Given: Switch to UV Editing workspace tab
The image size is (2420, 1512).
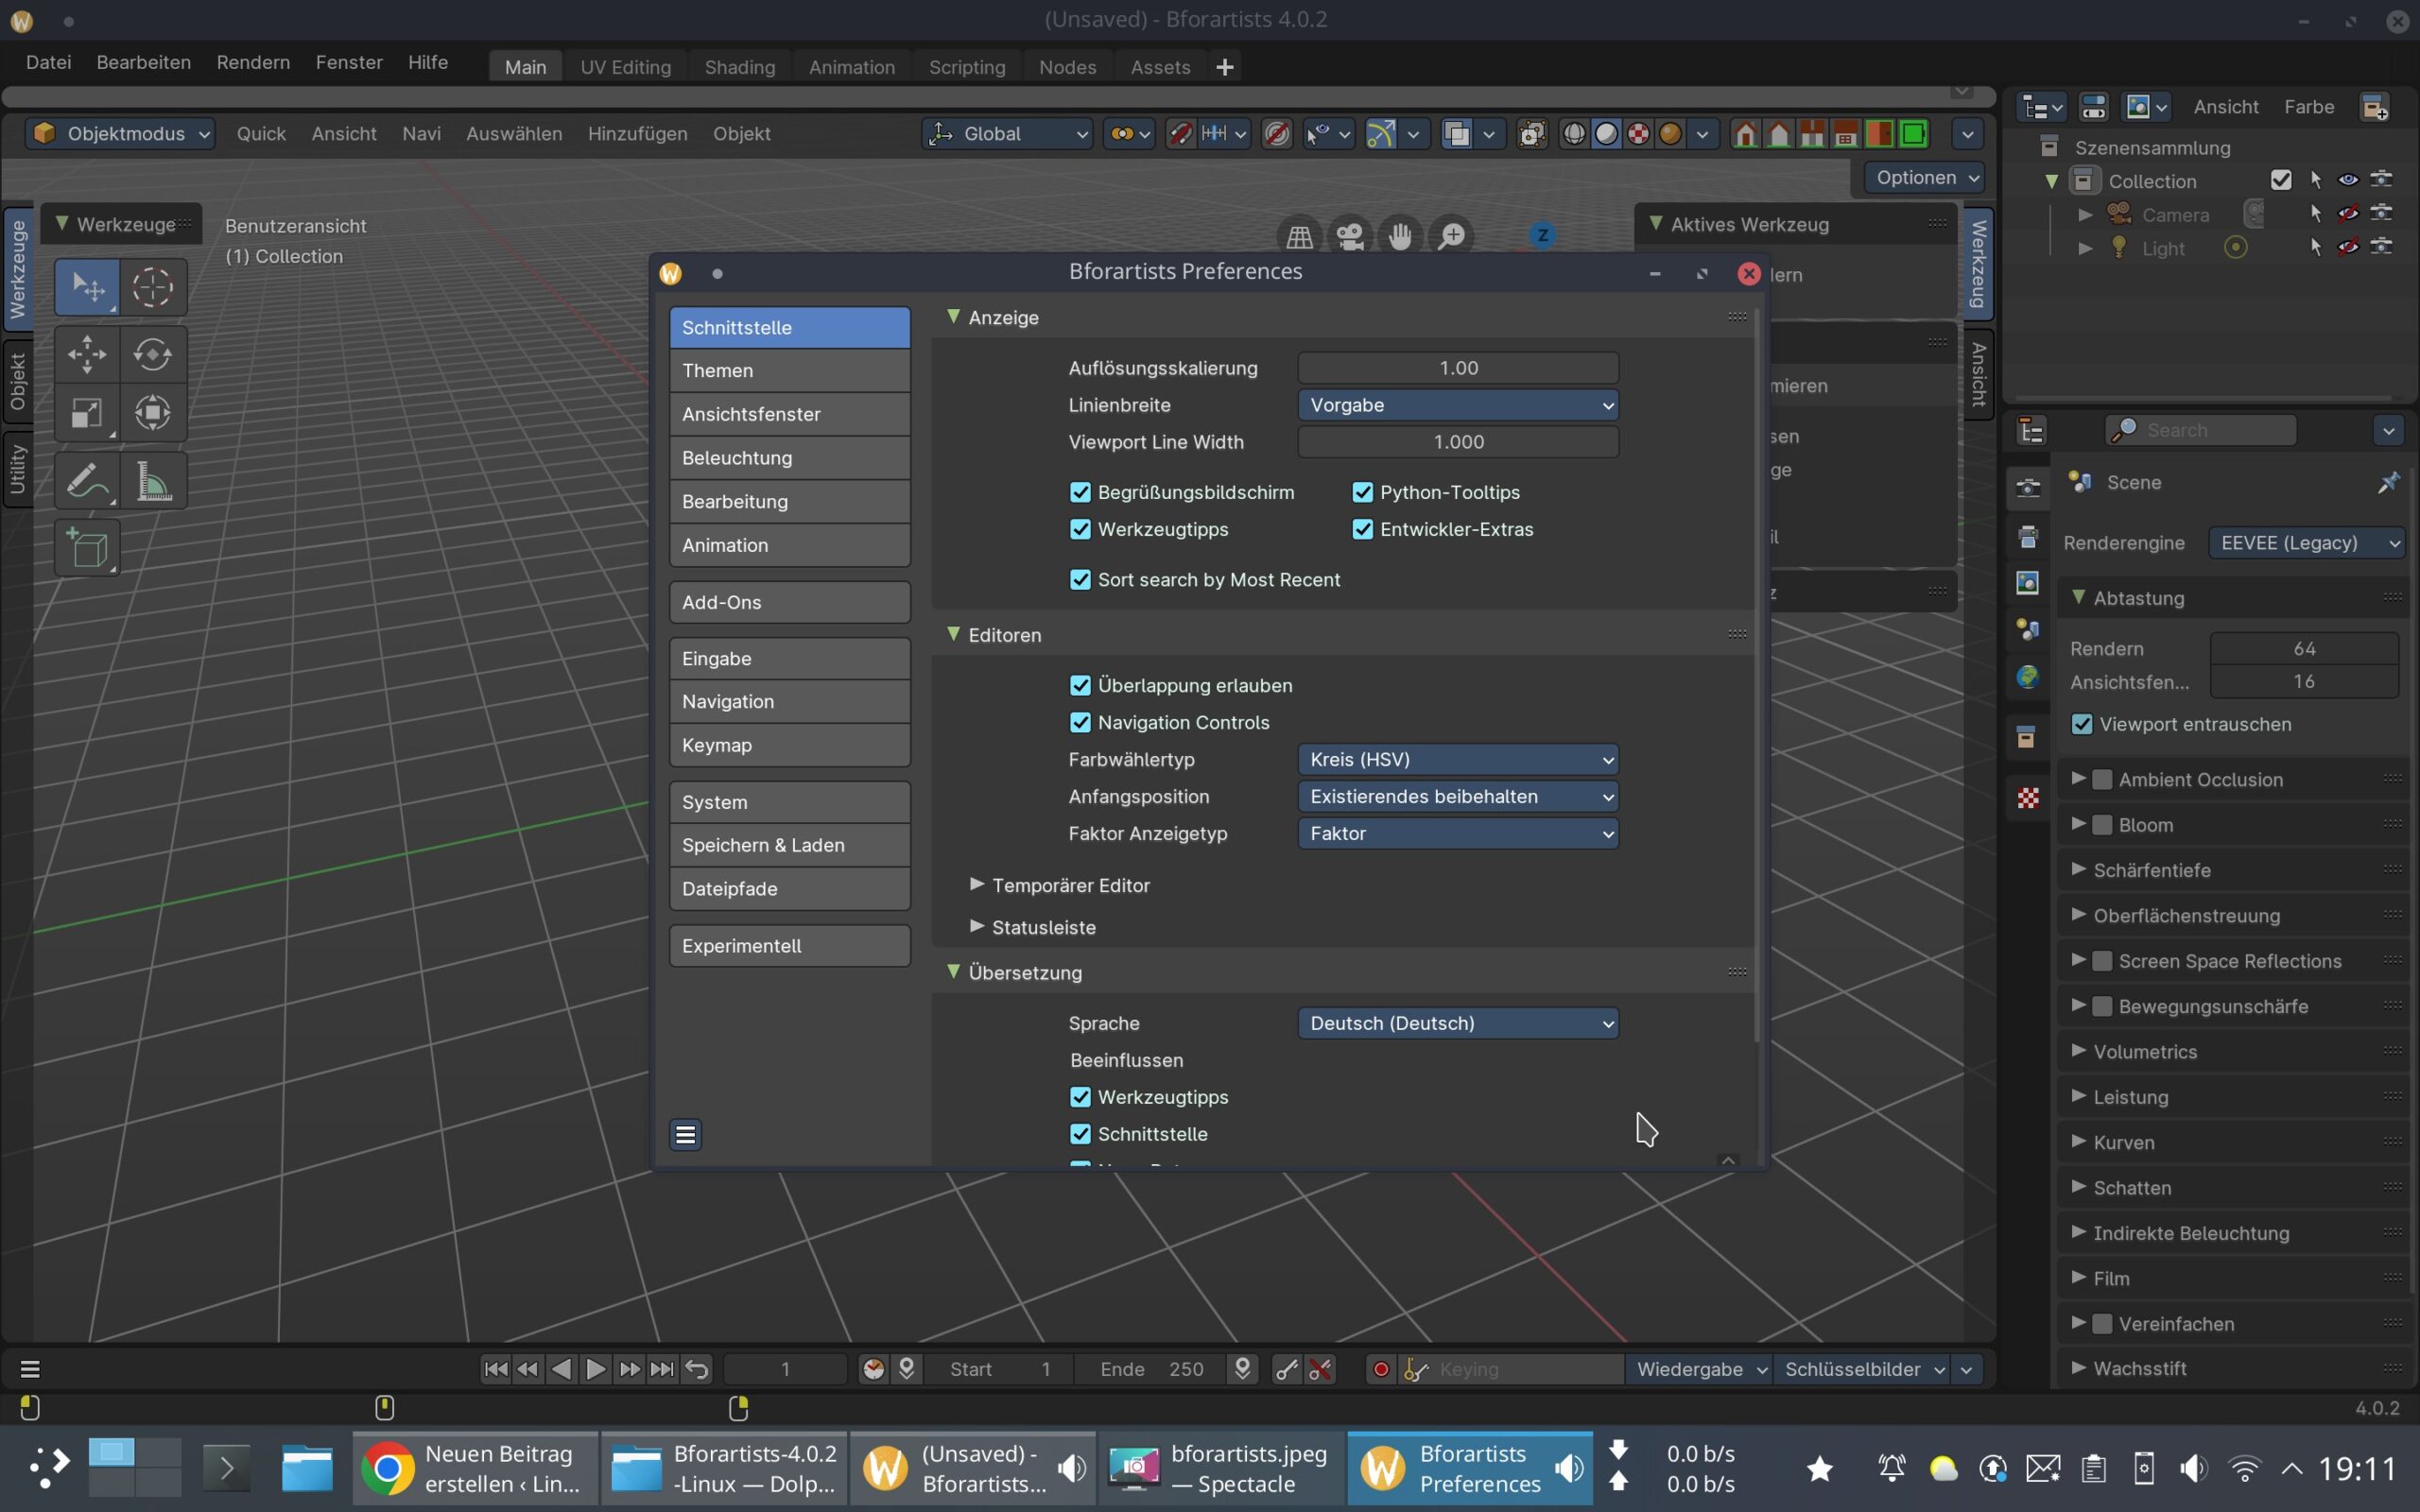Looking at the screenshot, I should click(626, 67).
